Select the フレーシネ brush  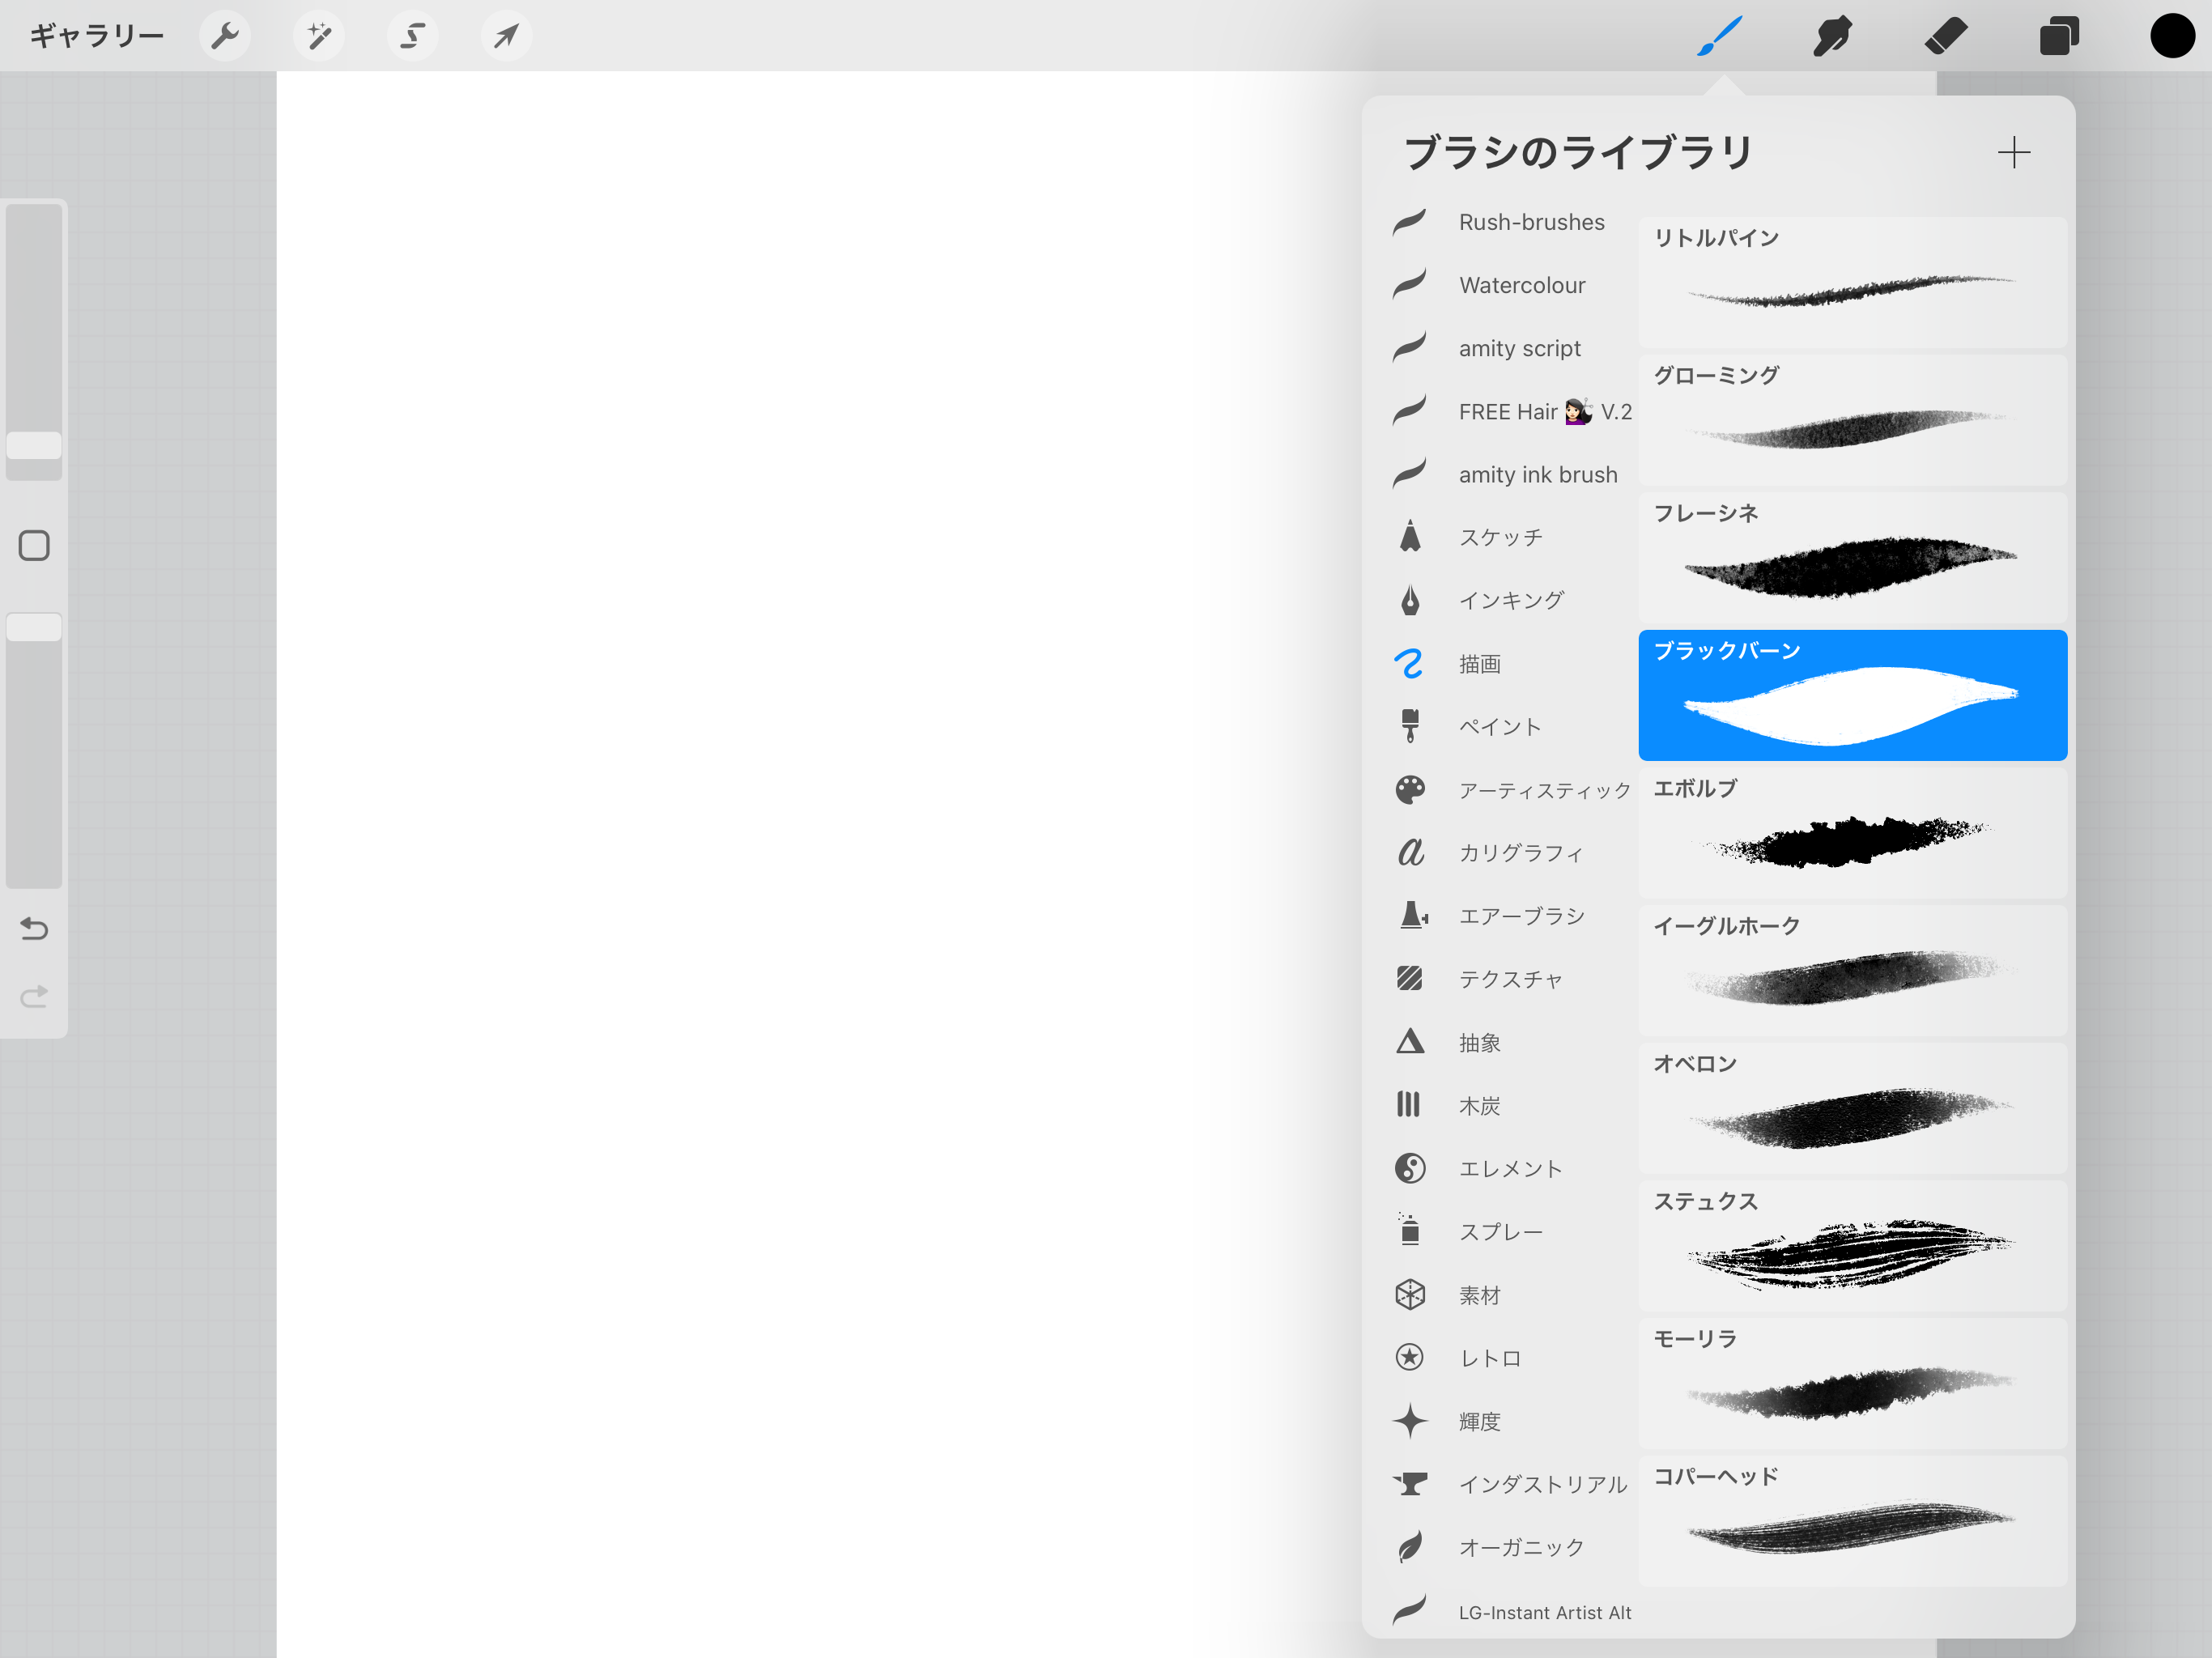click(x=1852, y=558)
